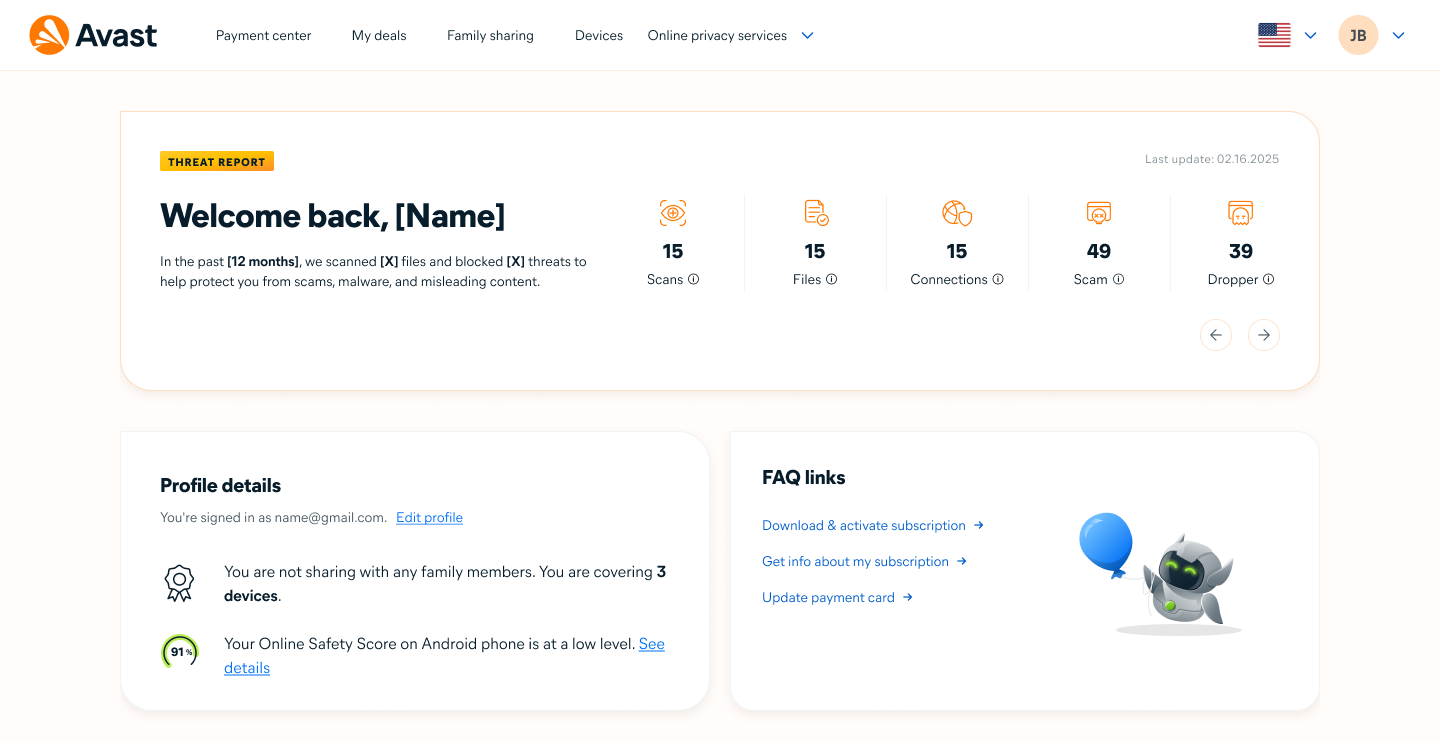
Task: Open the info tooltip next to Scam
Action: coord(1119,280)
